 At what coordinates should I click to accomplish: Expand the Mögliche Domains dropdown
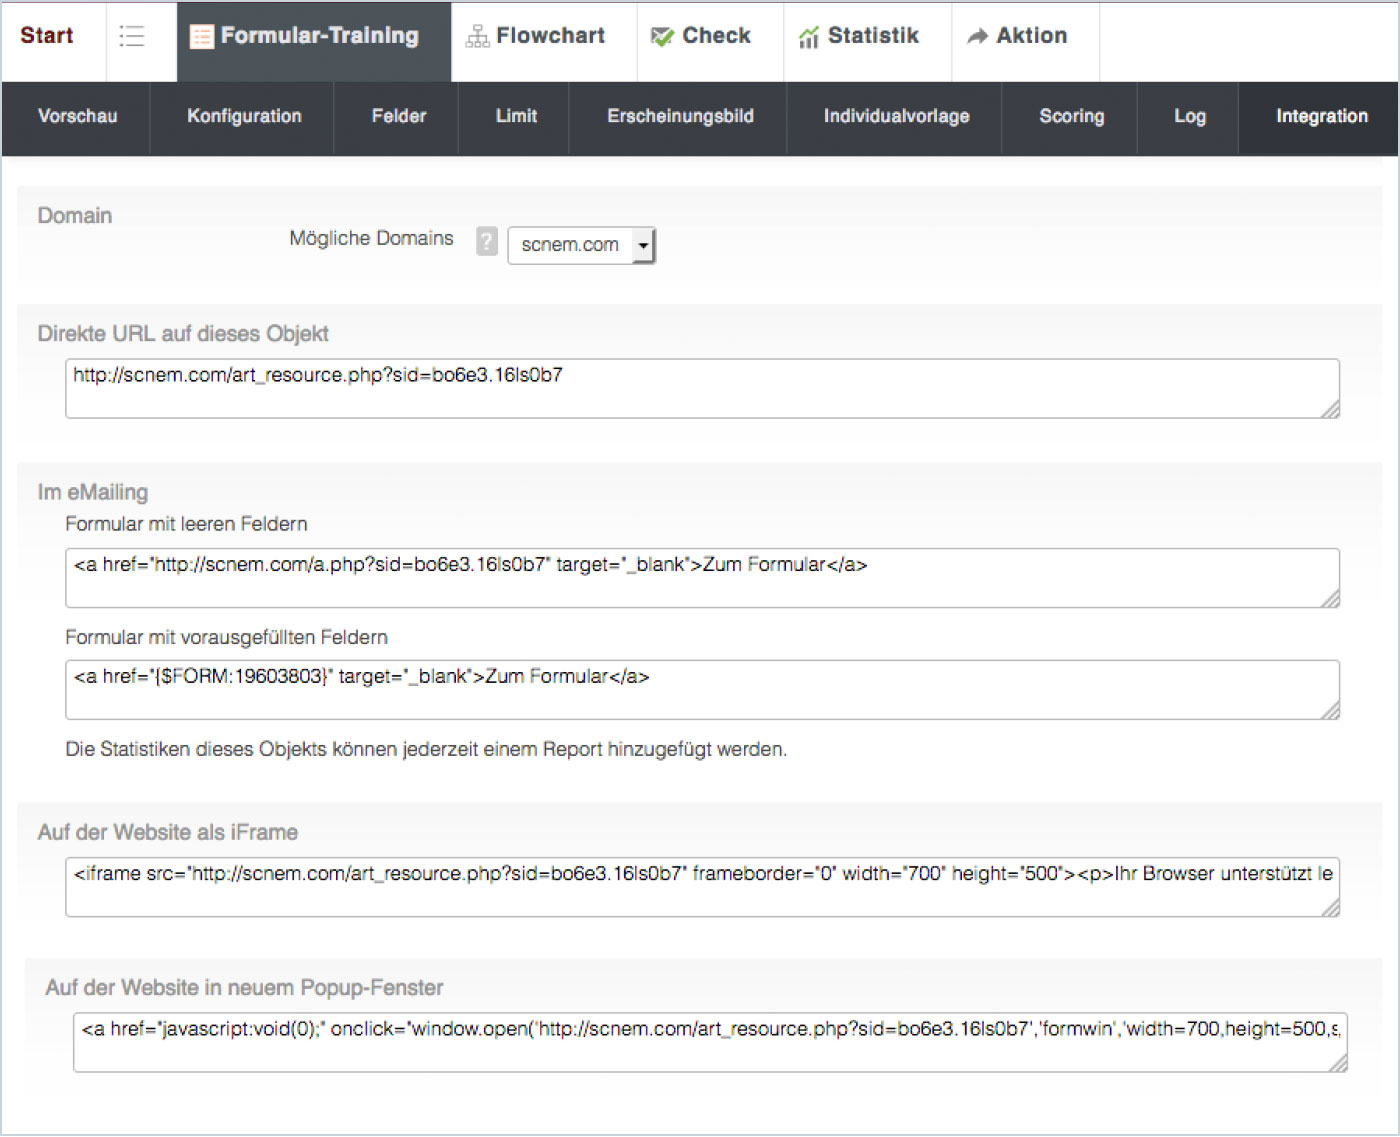(643, 245)
